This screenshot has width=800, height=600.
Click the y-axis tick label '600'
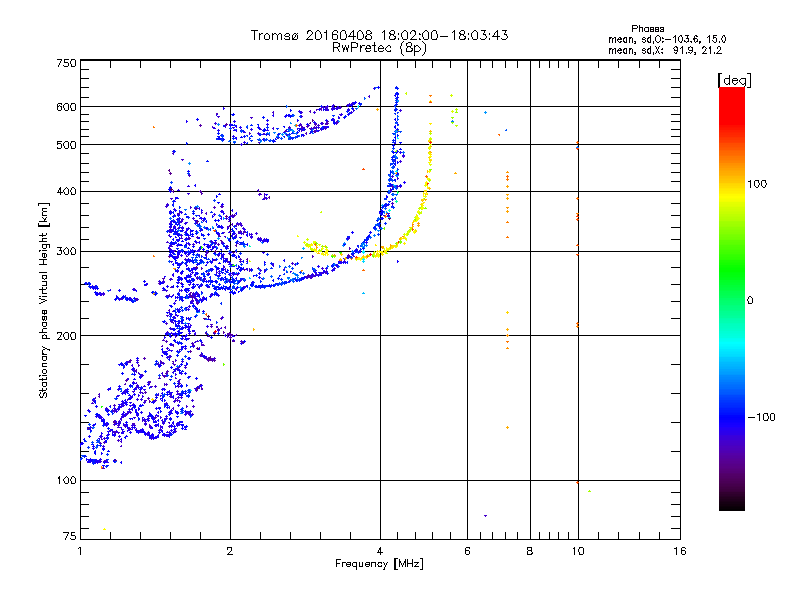tap(66, 107)
